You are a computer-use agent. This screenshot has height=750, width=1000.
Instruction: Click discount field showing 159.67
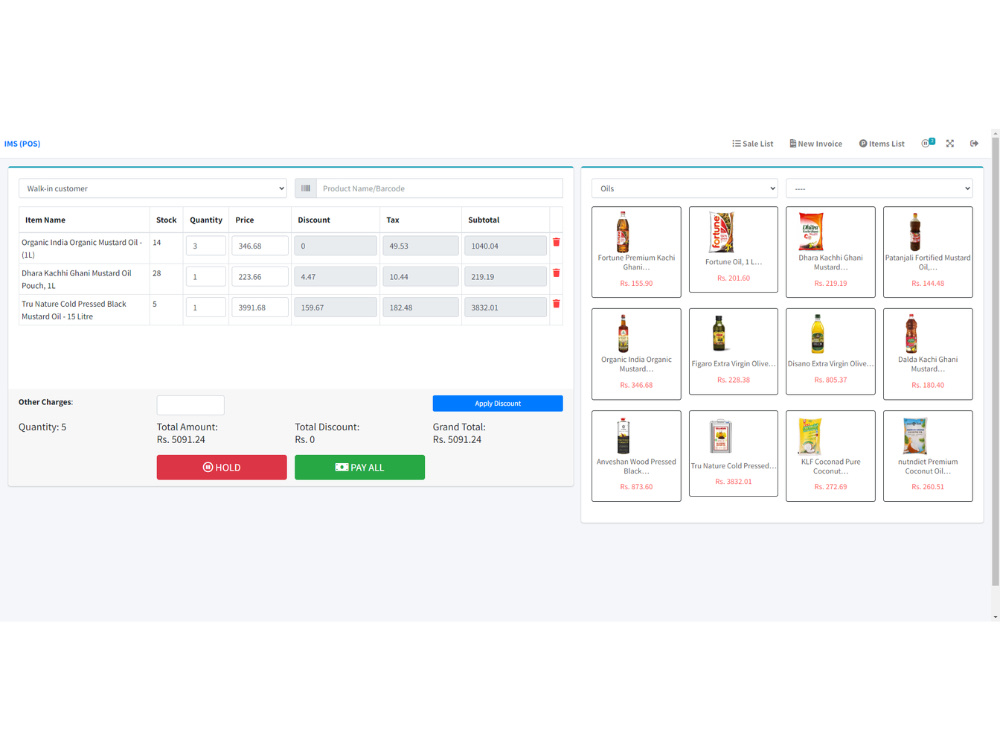pyautogui.click(x=335, y=307)
